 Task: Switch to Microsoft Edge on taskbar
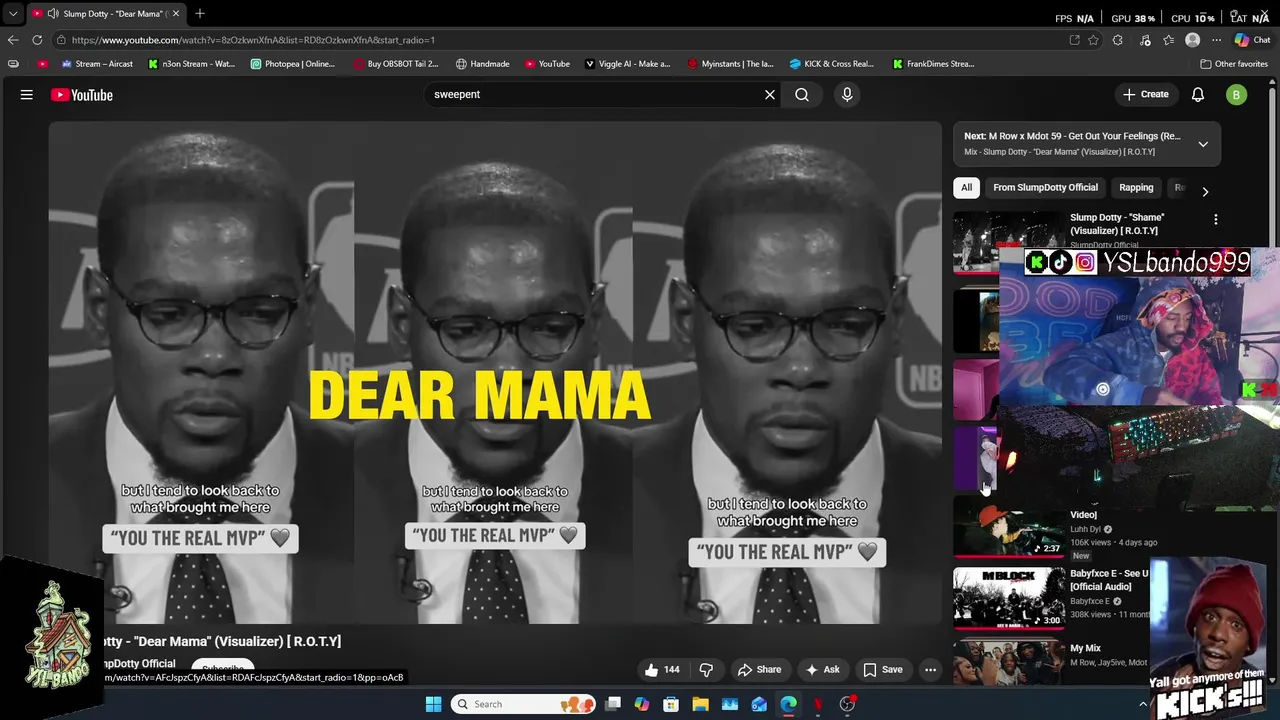(x=789, y=704)
